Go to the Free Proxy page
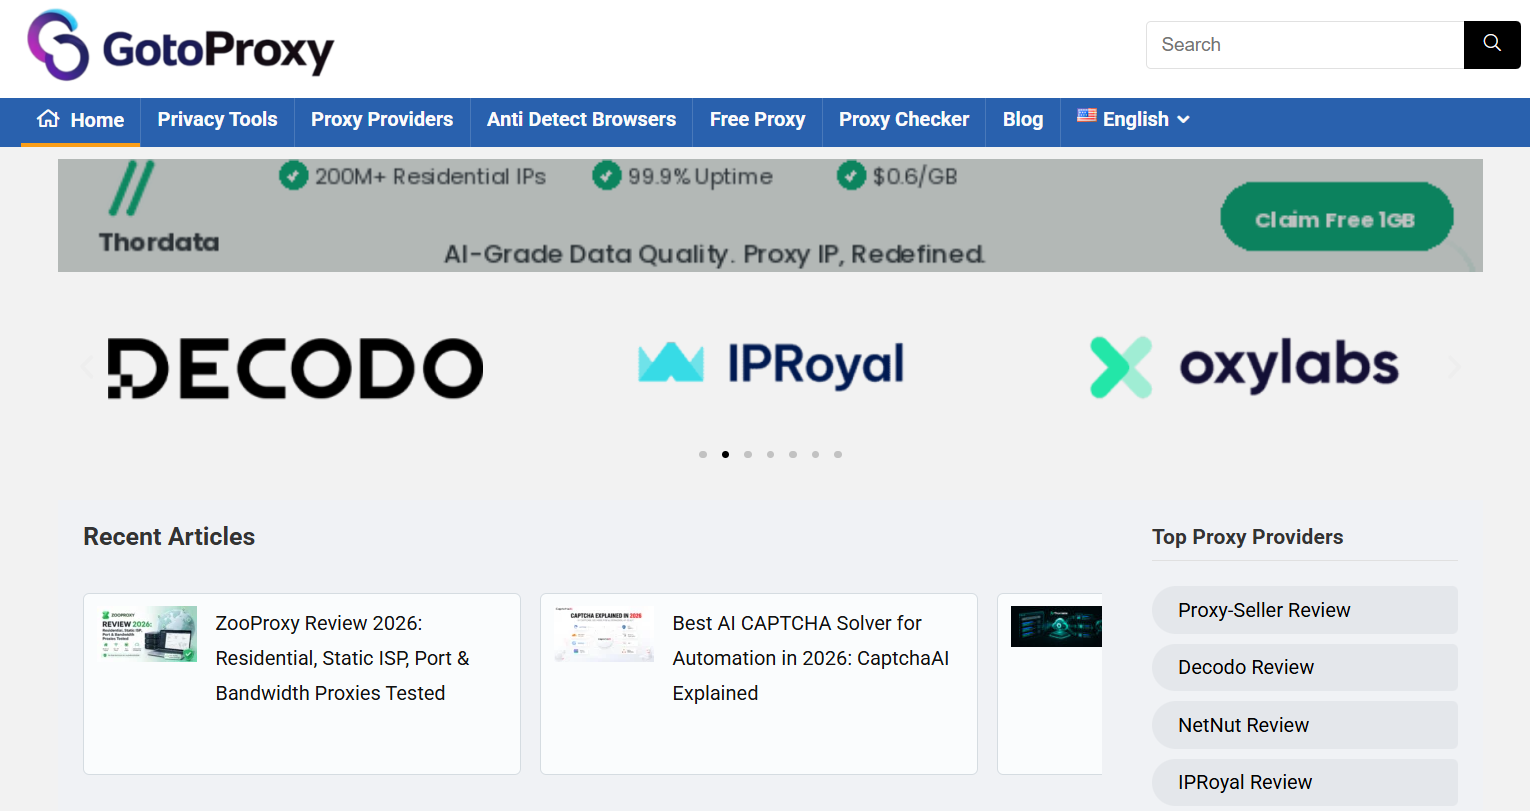 [x=757, y=119]
